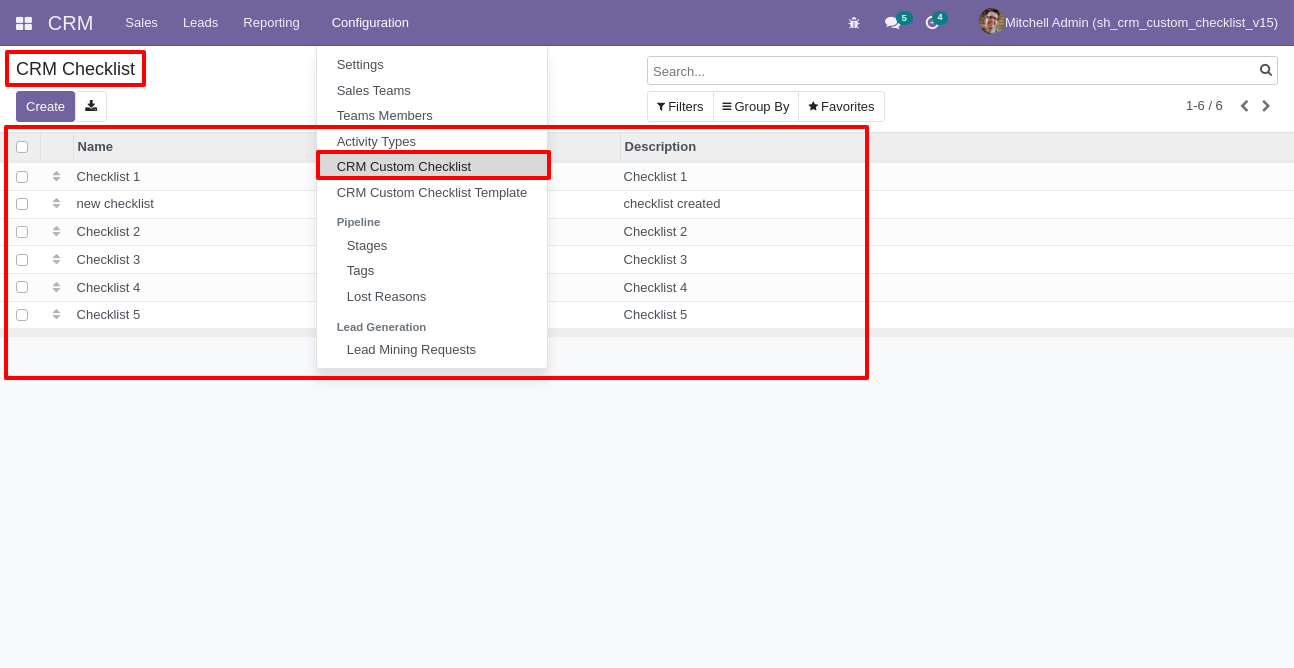Viewport: 1294px width, 668px height.
Task: Click the CRM app title
Action: click(70, 23)
